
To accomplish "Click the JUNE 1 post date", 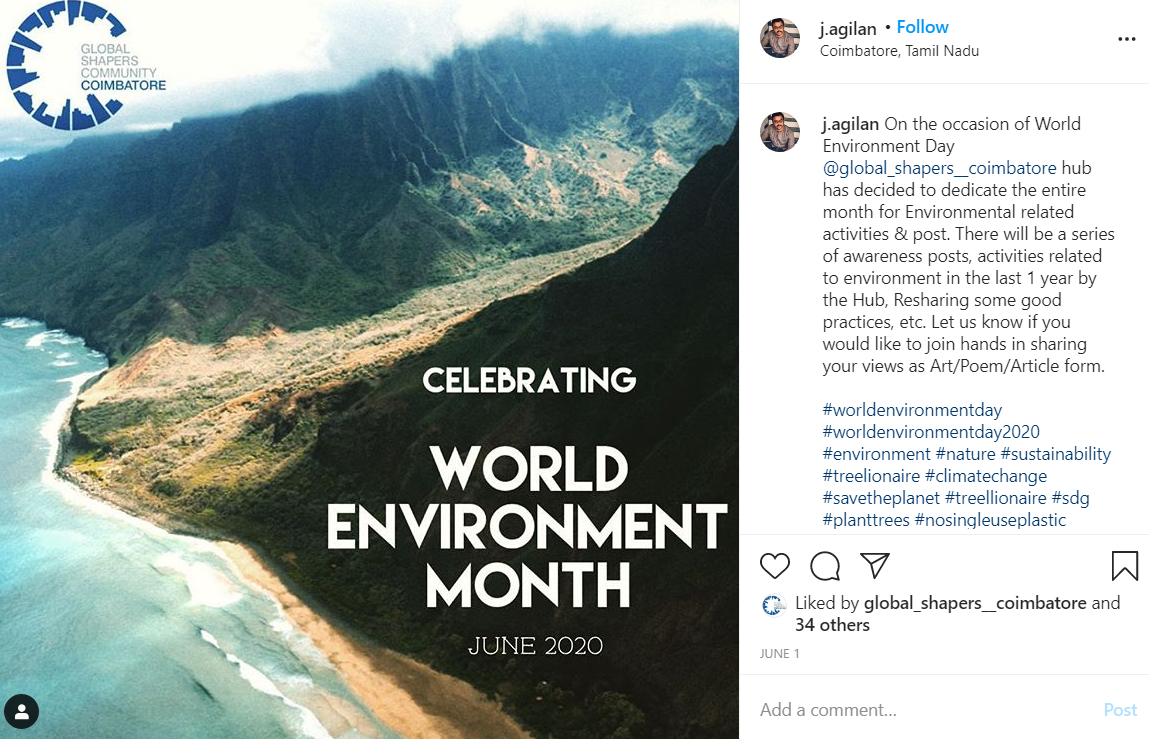I will pyautogui.click(x=780, y=654).
